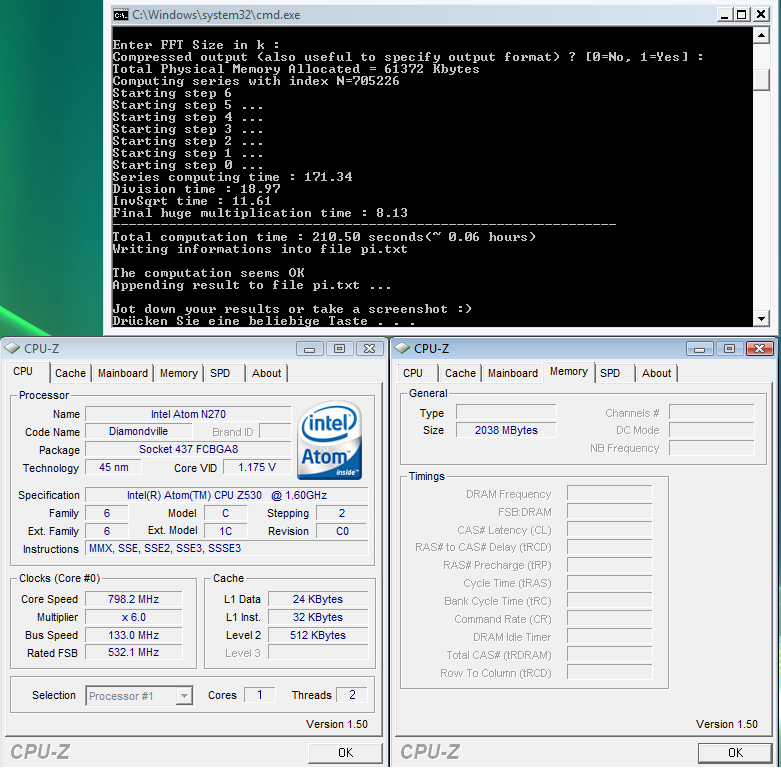Open About tab in left CPU-Z window
The width and height of the screenshot is (781, 768).
point(266,373)
